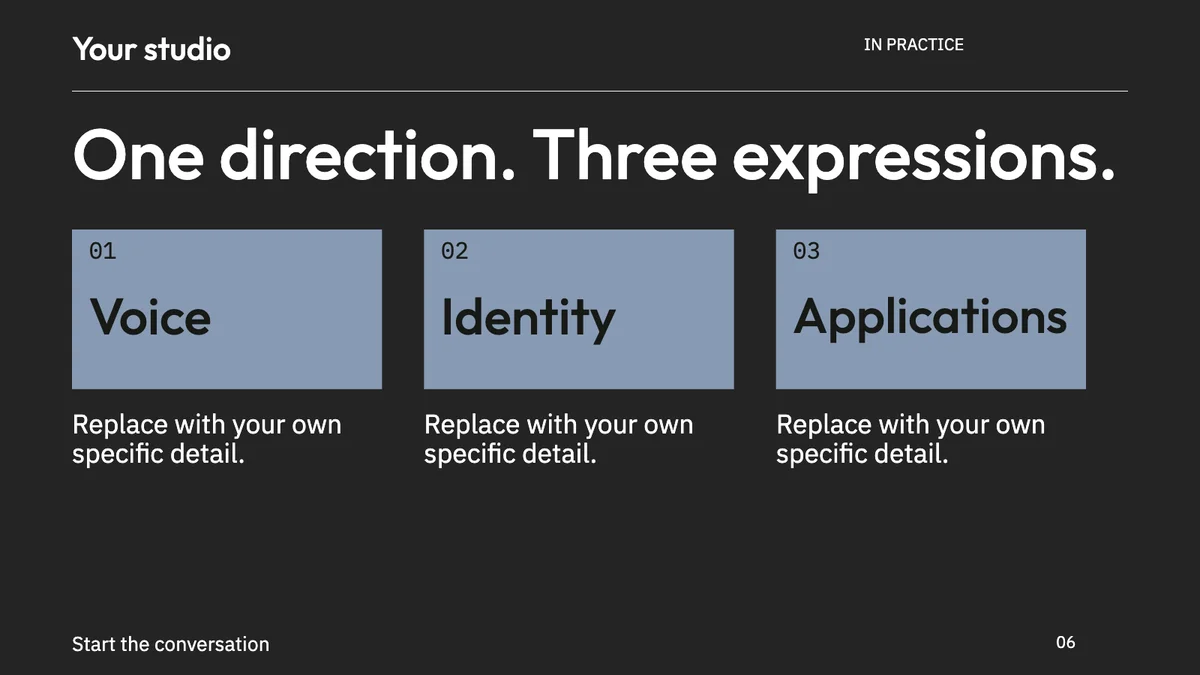Select the 'IN PRACTICE' section label

coord(914,44)
